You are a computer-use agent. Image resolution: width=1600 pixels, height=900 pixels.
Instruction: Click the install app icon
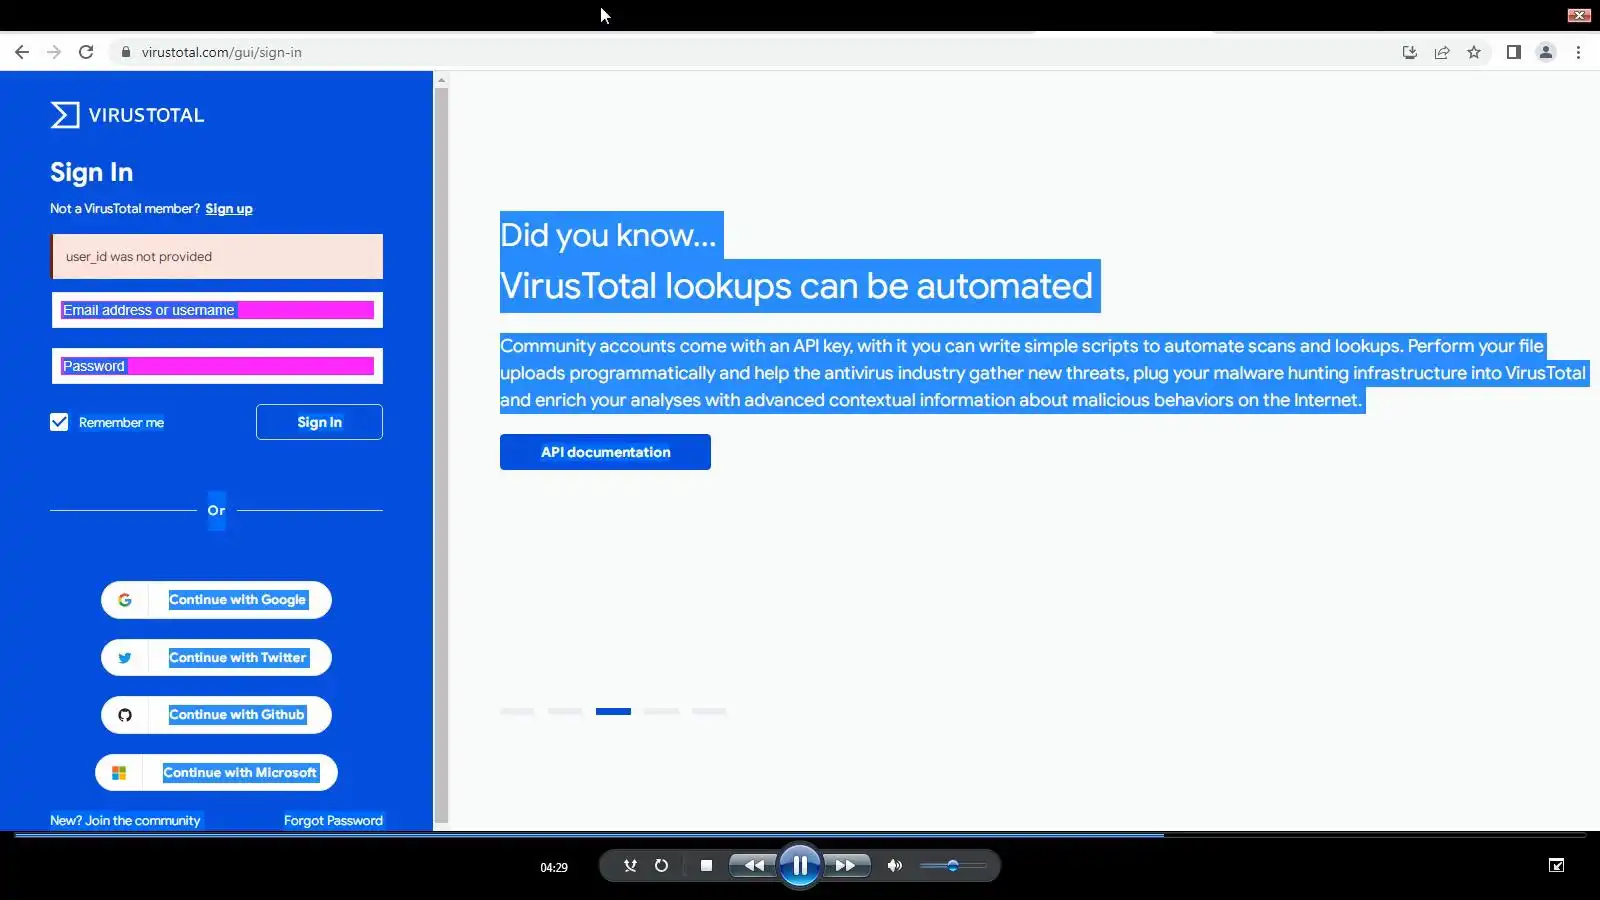1410,52
